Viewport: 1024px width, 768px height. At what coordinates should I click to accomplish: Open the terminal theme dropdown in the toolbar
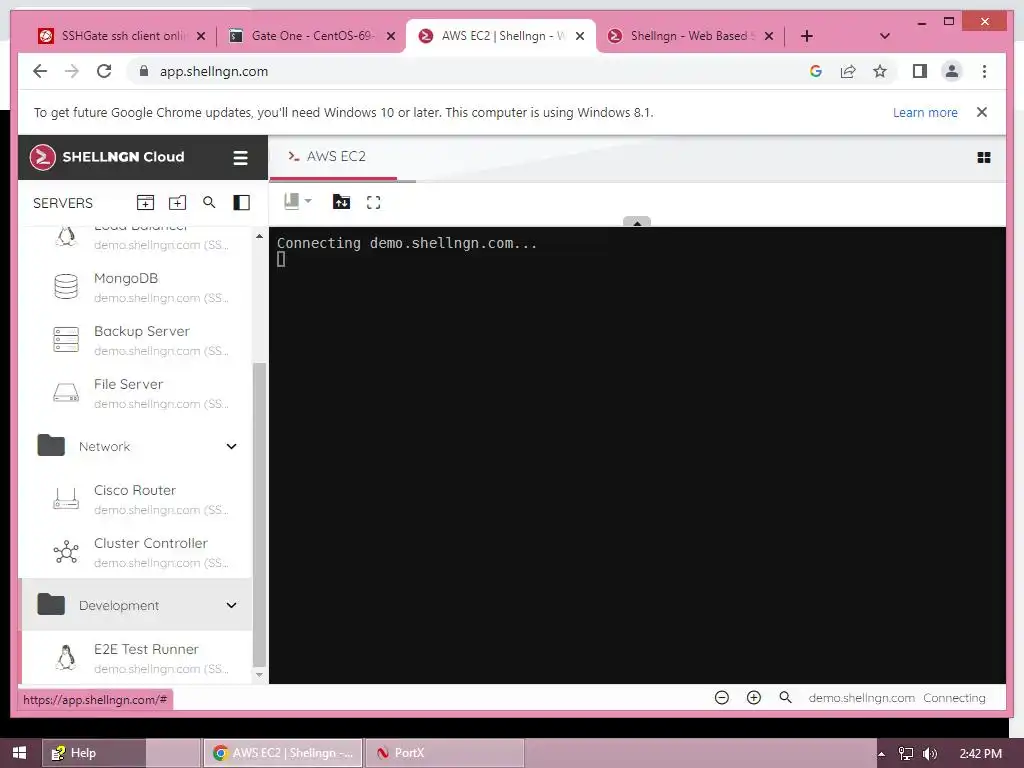point(298,202)
